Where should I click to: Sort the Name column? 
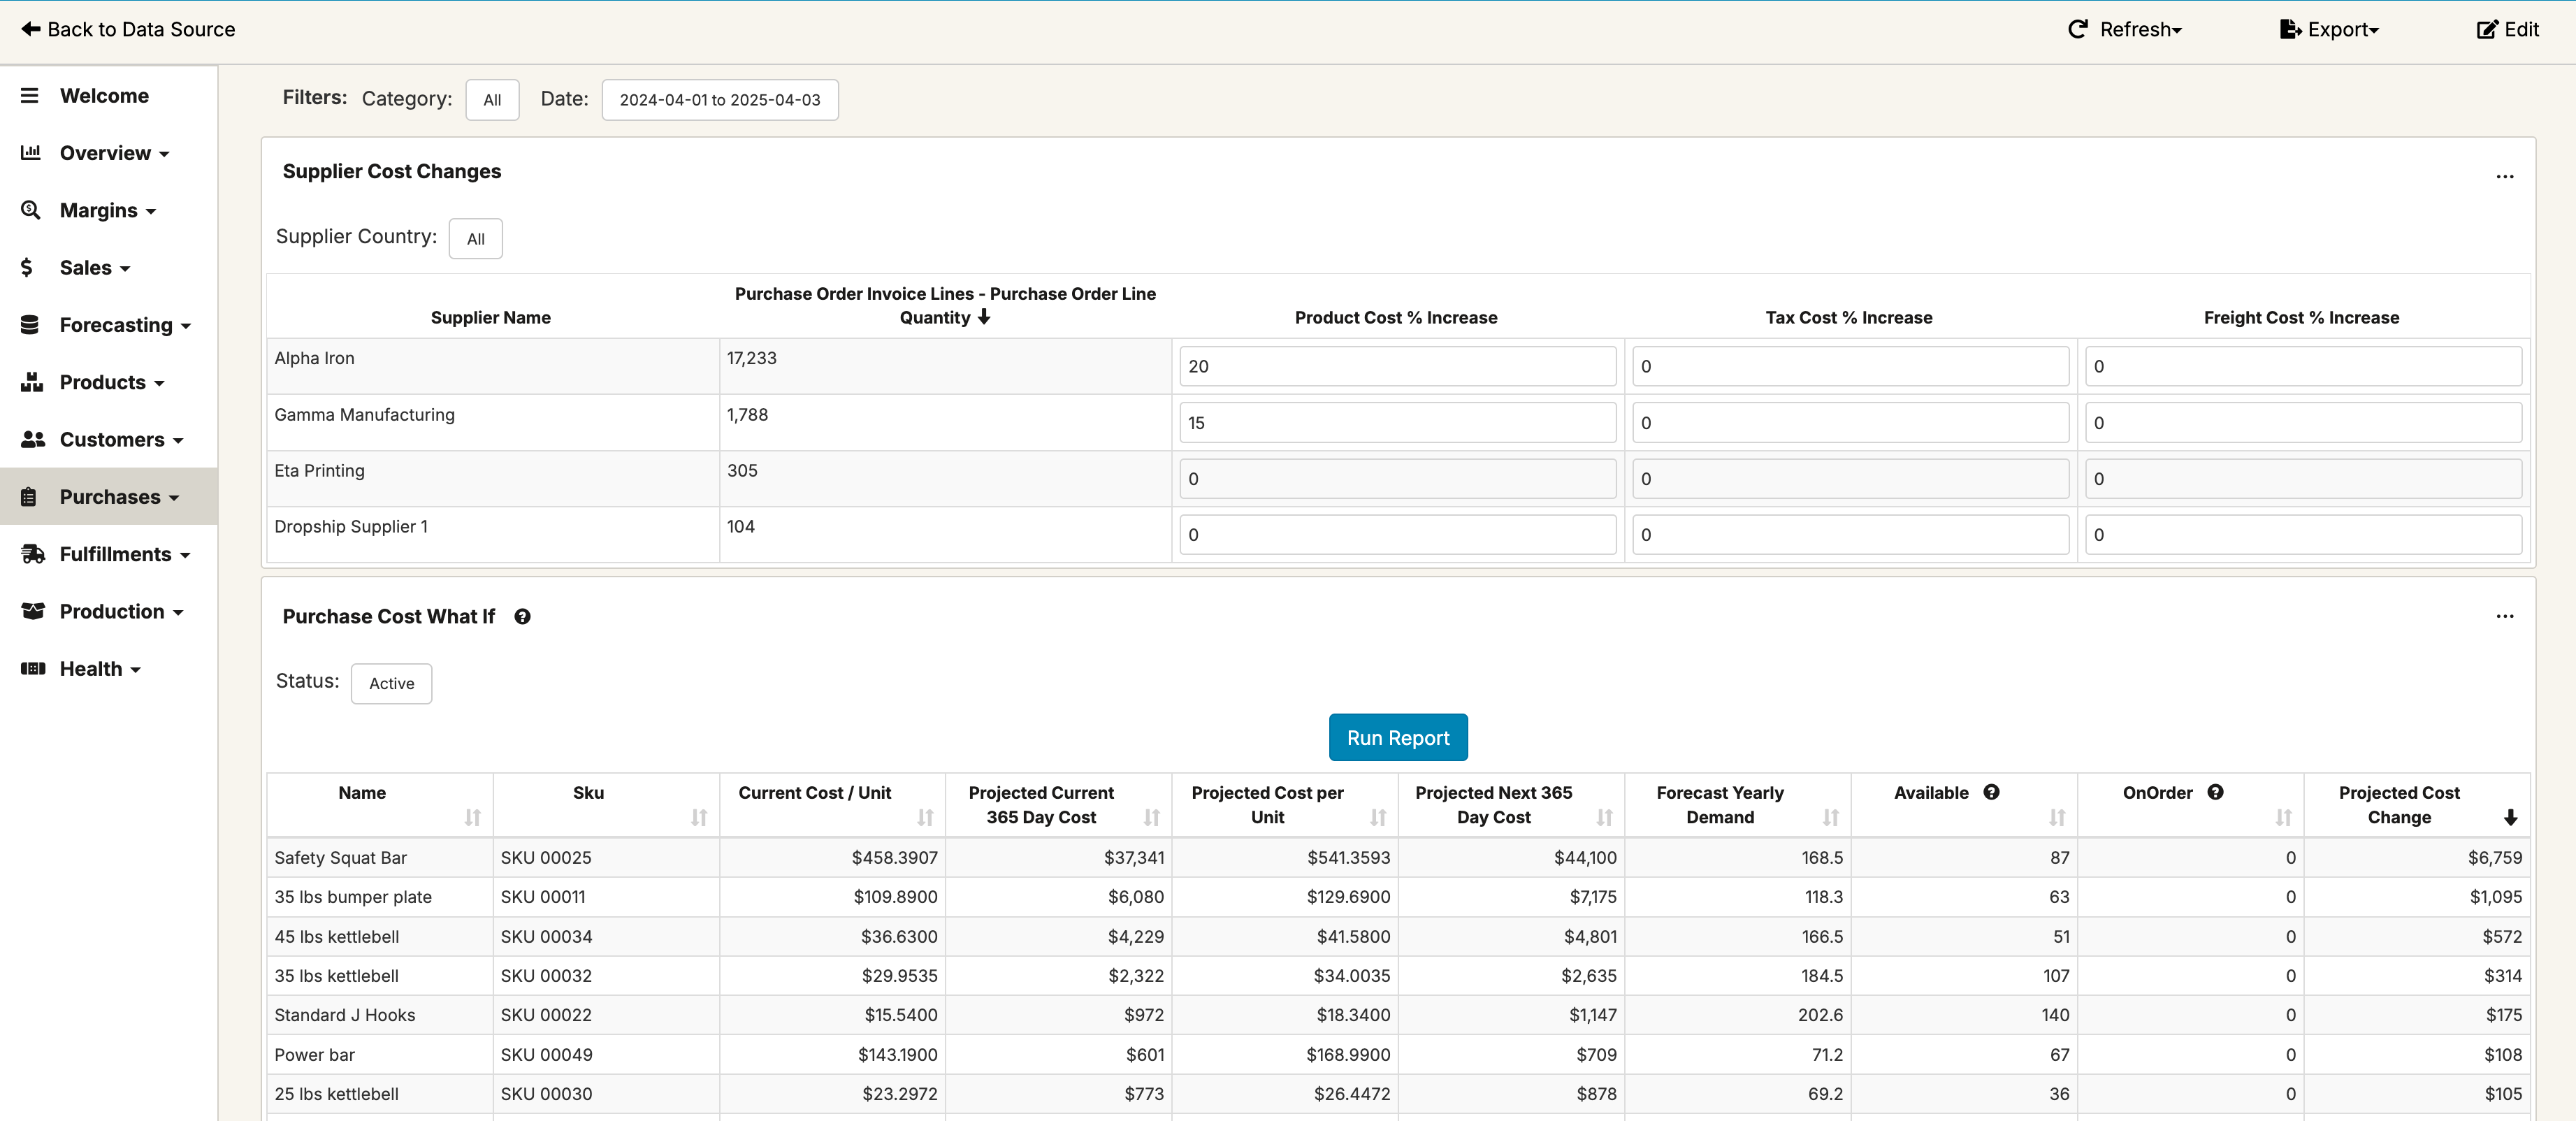point(473,818)
